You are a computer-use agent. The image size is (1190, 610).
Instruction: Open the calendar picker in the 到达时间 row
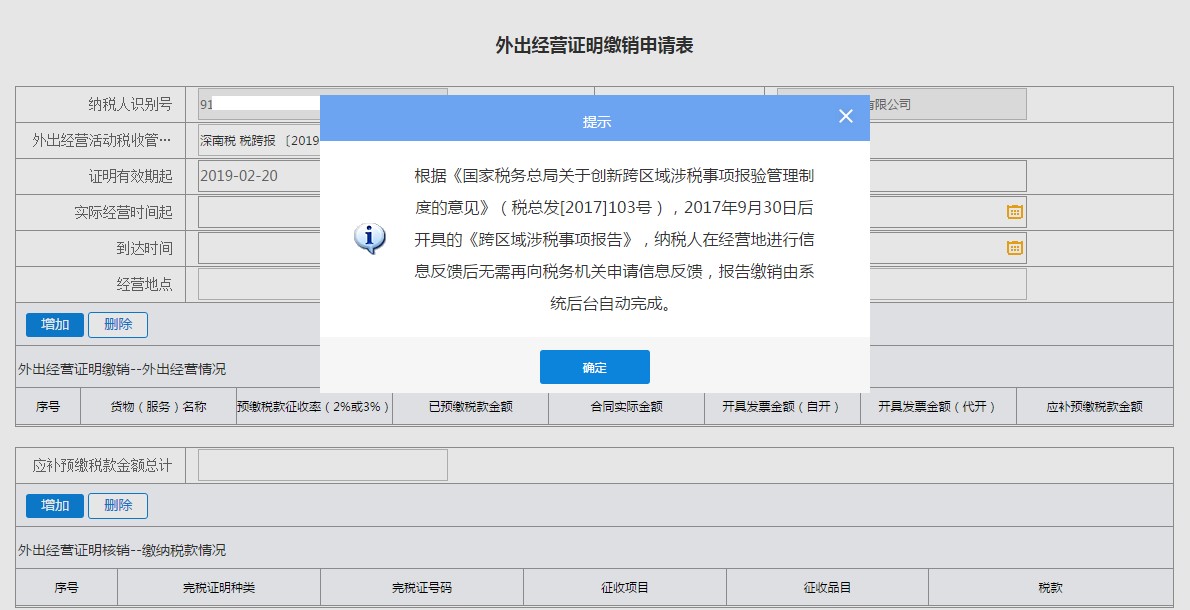pyautogui.click(x=1014, y=248)
